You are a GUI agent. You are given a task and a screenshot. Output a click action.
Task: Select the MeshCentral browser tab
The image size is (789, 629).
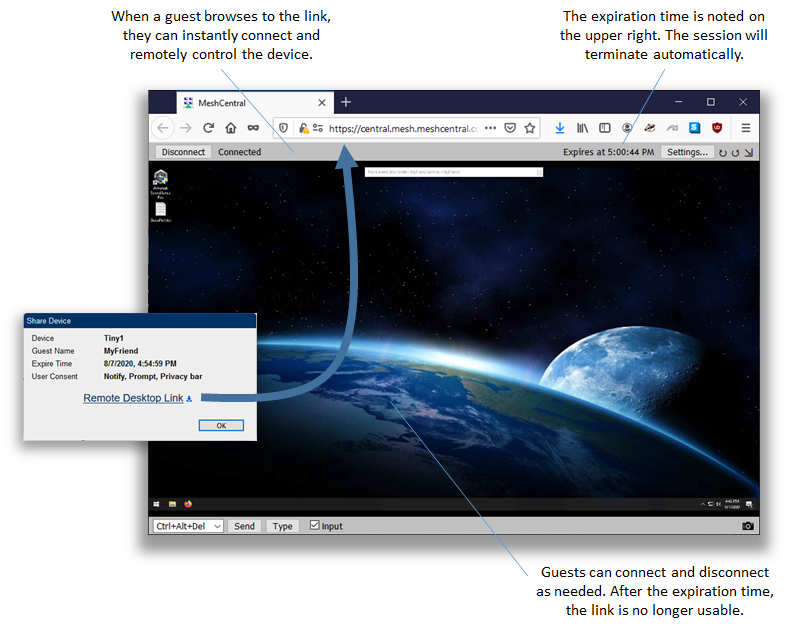255,103
